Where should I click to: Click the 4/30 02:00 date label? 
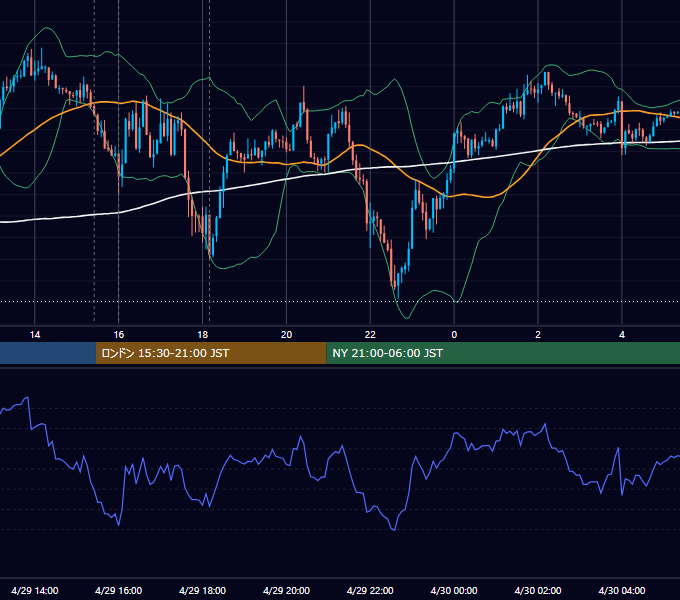click(538, 590)
